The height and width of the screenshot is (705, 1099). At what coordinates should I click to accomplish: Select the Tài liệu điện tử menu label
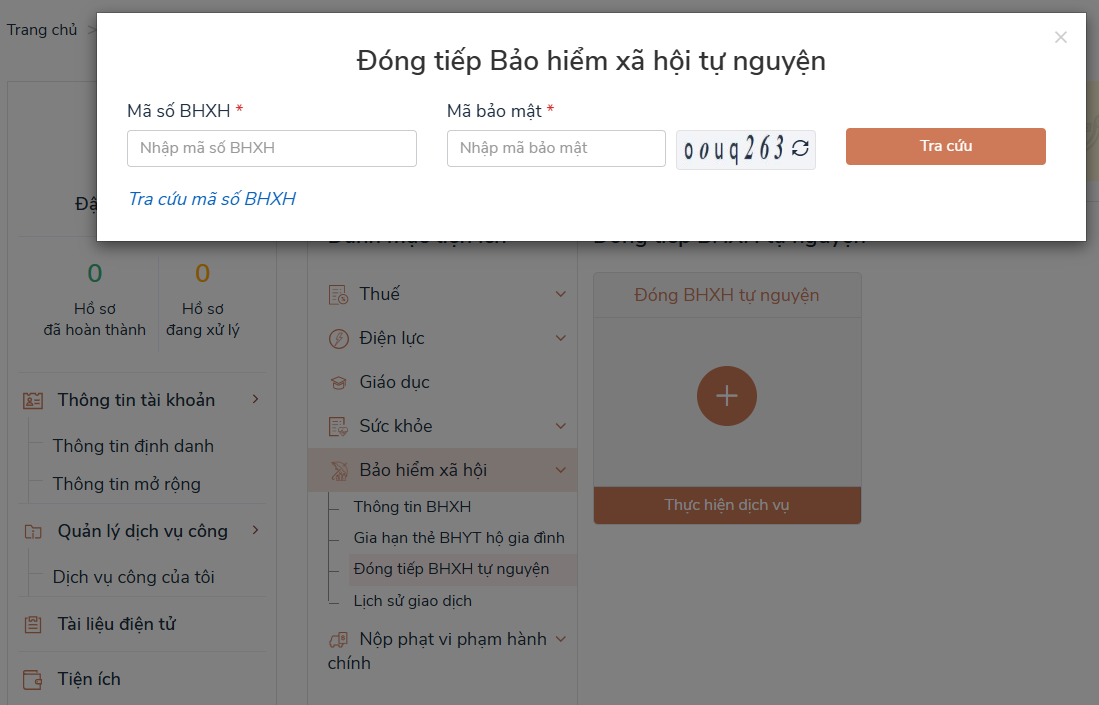(x=116, y=624)
